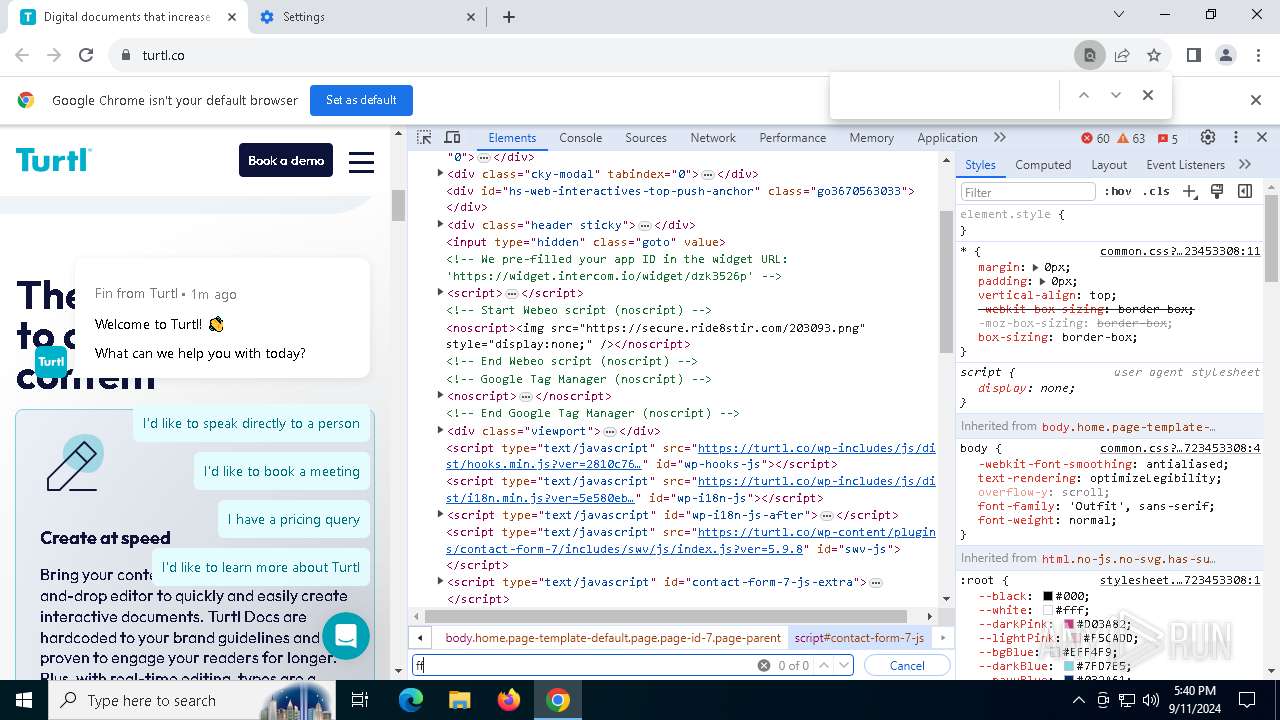The width and height of the screenshot is (1280, 720).
Task: Toggle the :hov element state panel
Action: (x=1117, y=191)
